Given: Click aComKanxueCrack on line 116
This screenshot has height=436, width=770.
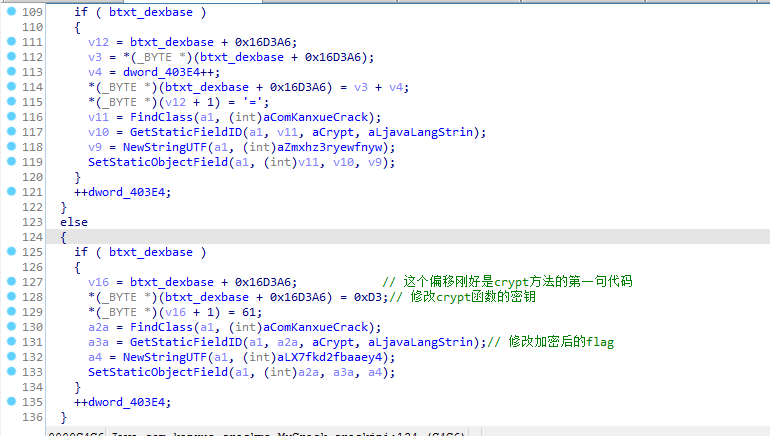Looking at the screenshot, I should pos(316,117).
